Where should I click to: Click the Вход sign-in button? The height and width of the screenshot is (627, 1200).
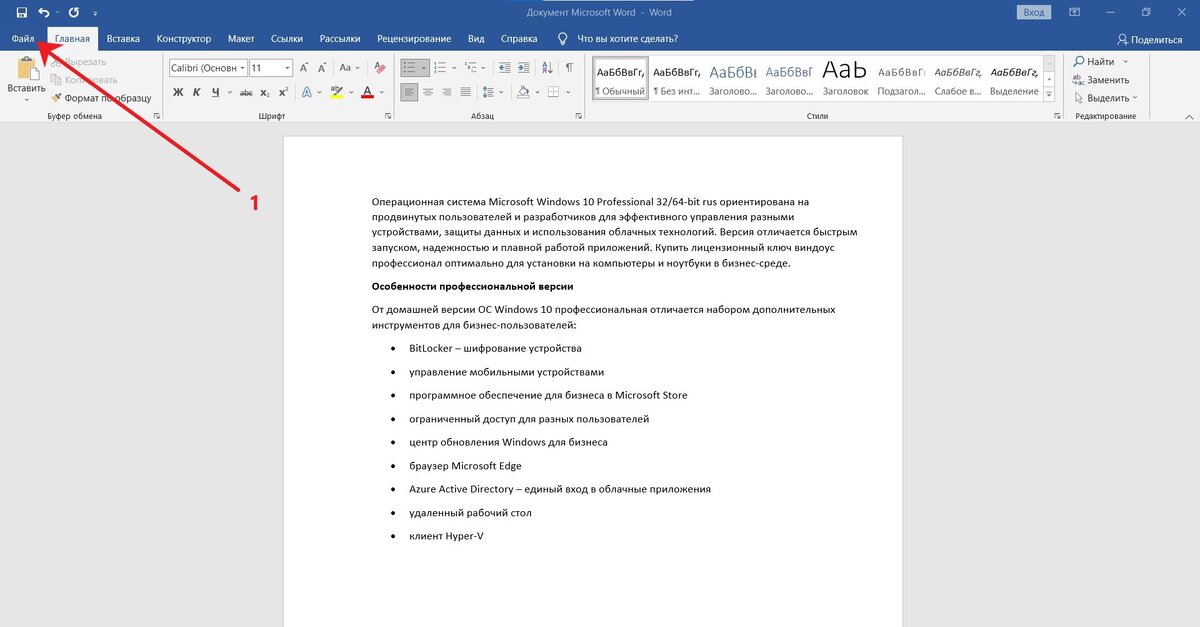(x=1033, y=12)
